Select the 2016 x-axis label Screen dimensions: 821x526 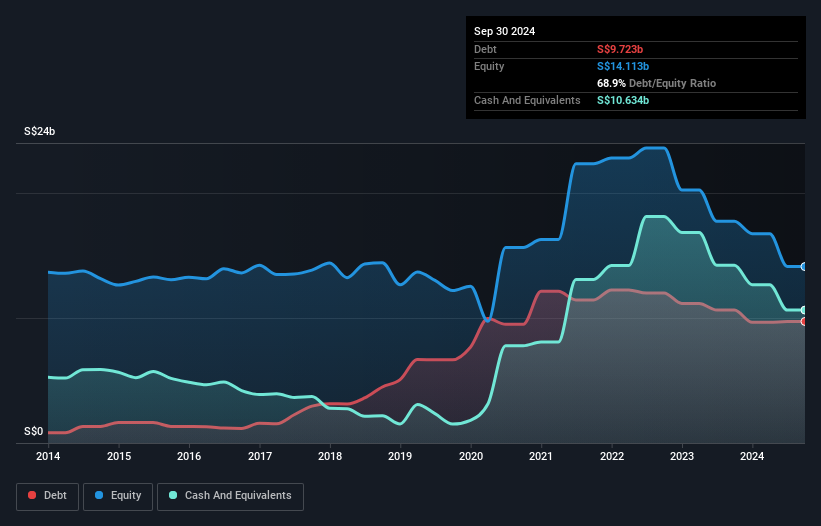click(x=189, y=456)
